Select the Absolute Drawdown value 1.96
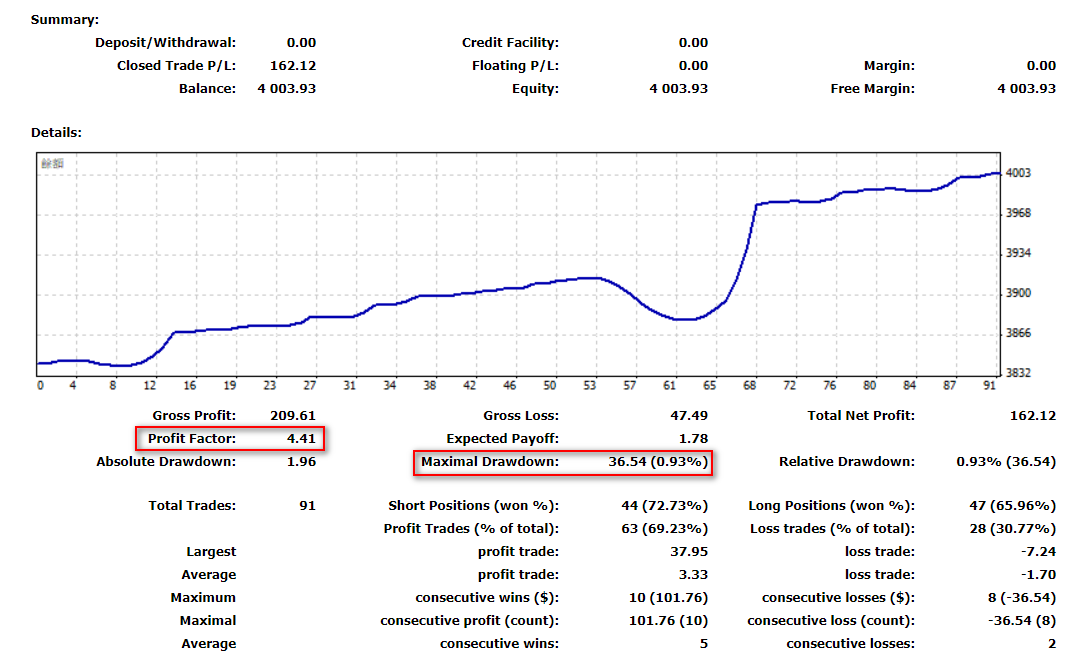 (x=301, y=461)
